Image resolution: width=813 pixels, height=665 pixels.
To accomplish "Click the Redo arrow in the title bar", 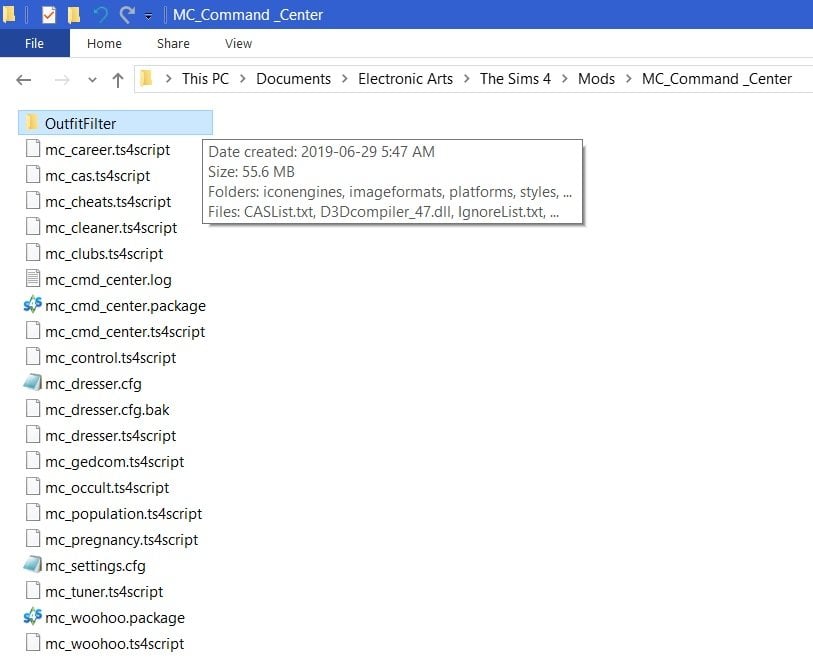I will click(x=127, y=15).
